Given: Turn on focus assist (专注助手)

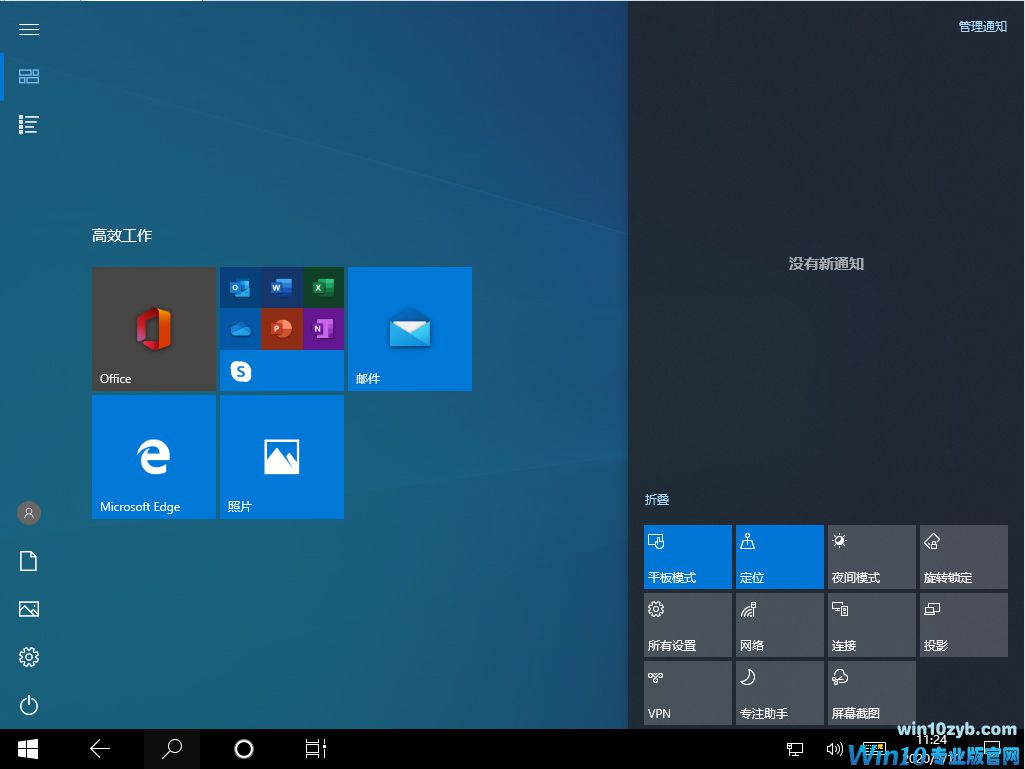Looking at the screenshot, I should click(x=780, y=693).
